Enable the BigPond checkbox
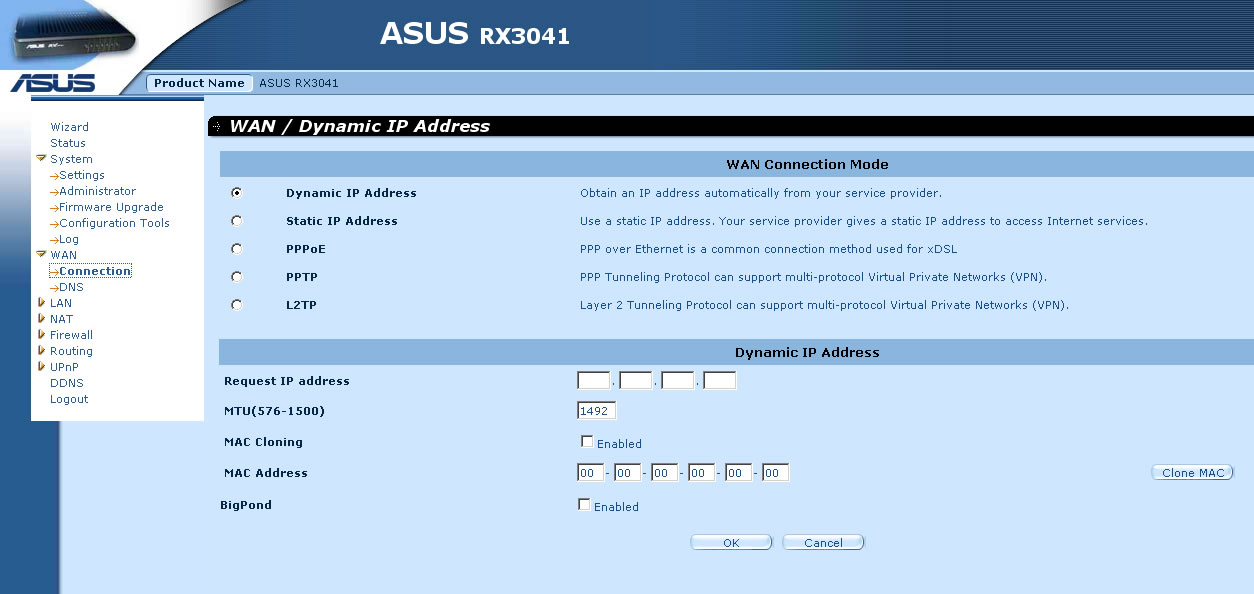This screenshot has width=1254, height=594. pos(585,505)
